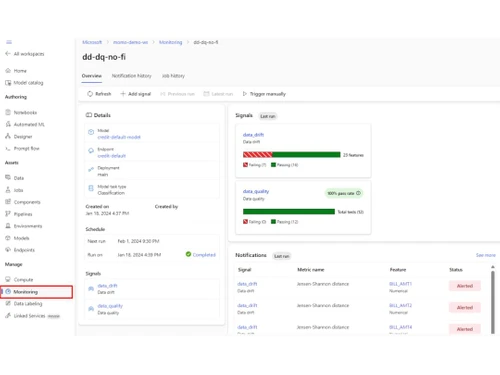
Task: Click Alerted status for BILL_AMT2
Action: pyautogui.click(x=465, y=307)
